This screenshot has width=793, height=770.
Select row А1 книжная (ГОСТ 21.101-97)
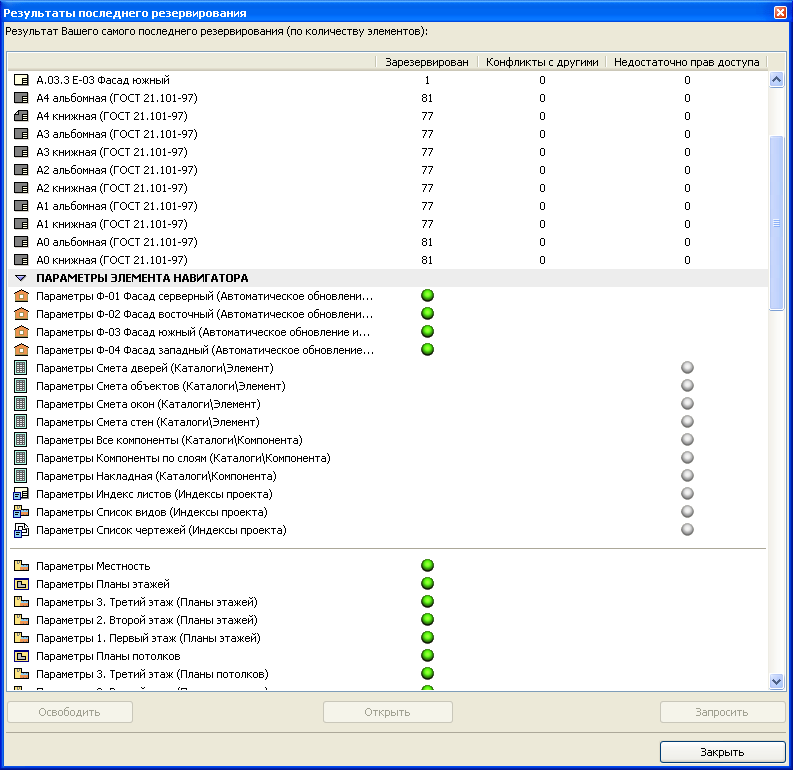(388, 224)
